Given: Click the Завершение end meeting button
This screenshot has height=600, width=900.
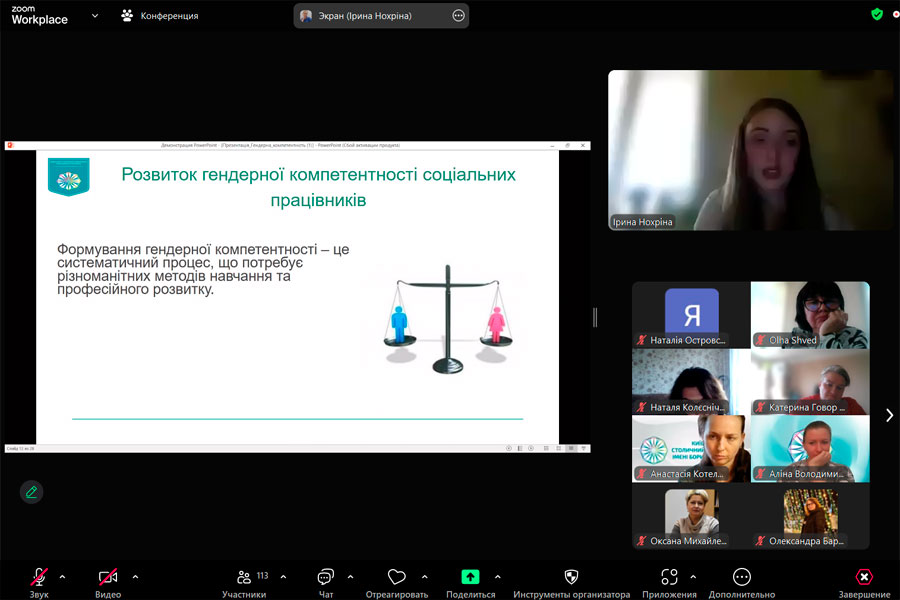Looking at the screenshot, I should pos(864,576).
